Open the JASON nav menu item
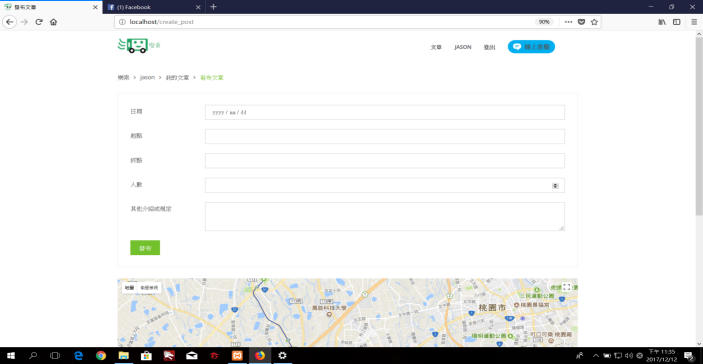The width and height of the screenshot is (703, 364). coord(463,47)
